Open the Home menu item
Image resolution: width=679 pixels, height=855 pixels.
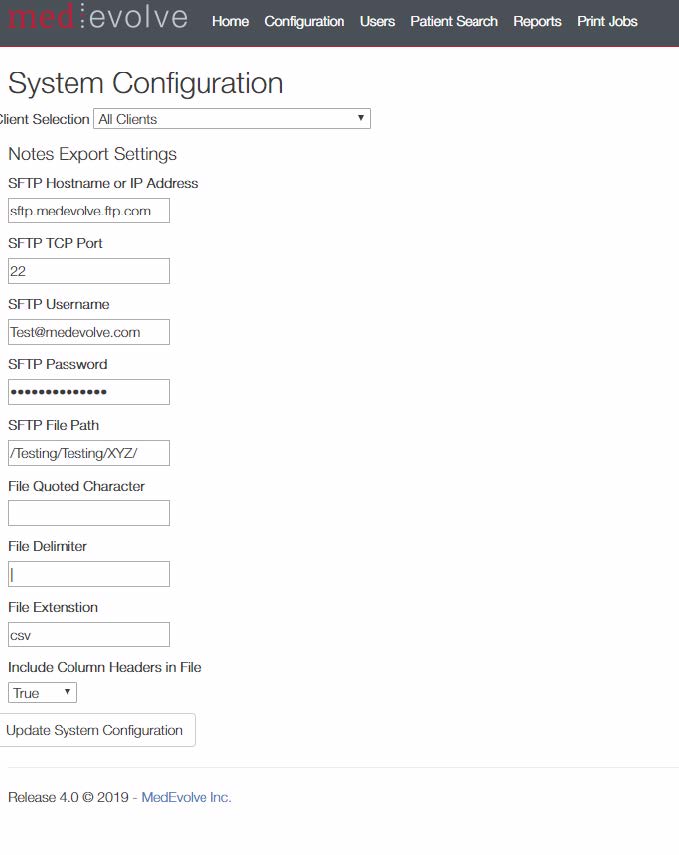[x=230, y=21]
